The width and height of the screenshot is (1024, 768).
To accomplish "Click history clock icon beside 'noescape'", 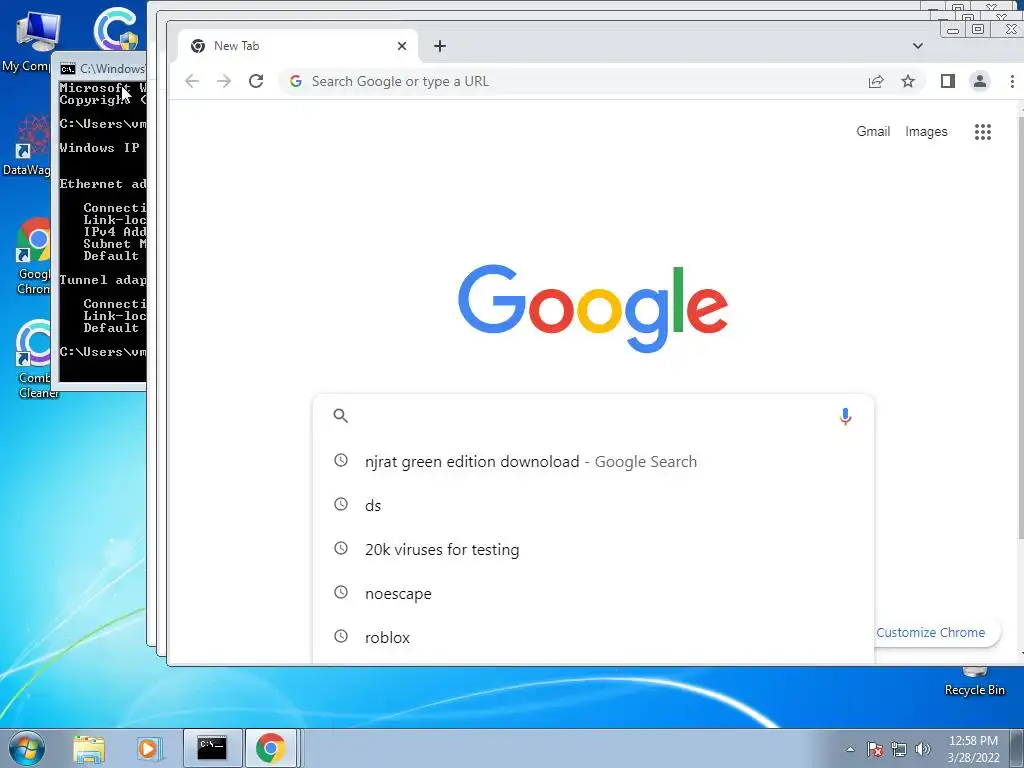I will (341, 592).
